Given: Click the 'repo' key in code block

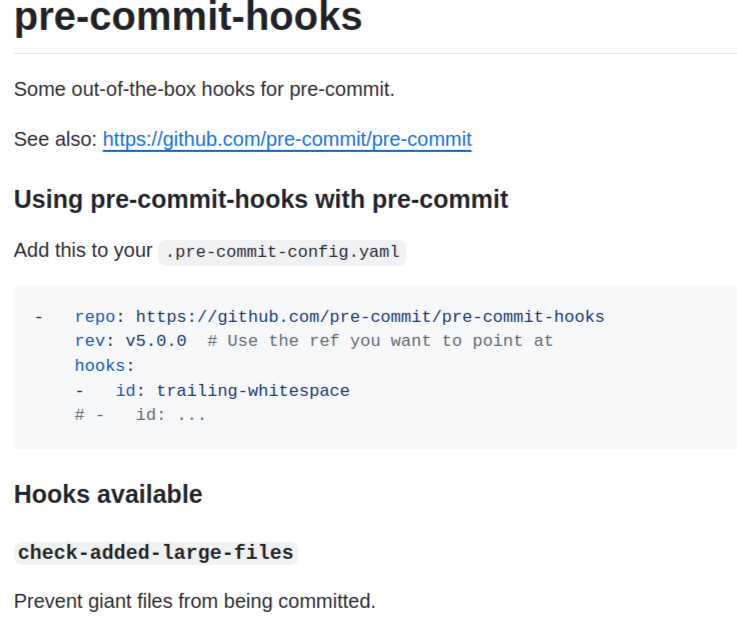Looking at the screenshot, I should coord(95,317).
